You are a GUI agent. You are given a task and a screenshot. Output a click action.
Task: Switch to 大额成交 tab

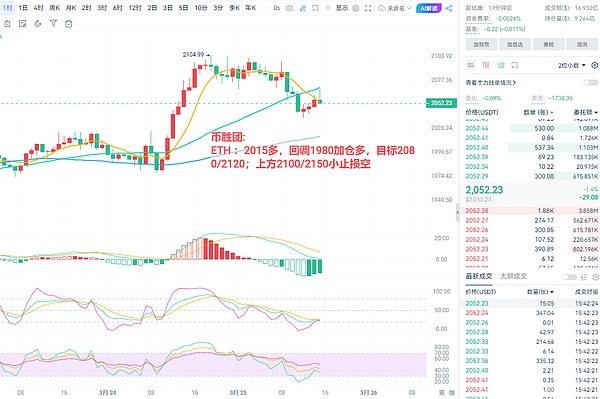[x=514, y=276]
